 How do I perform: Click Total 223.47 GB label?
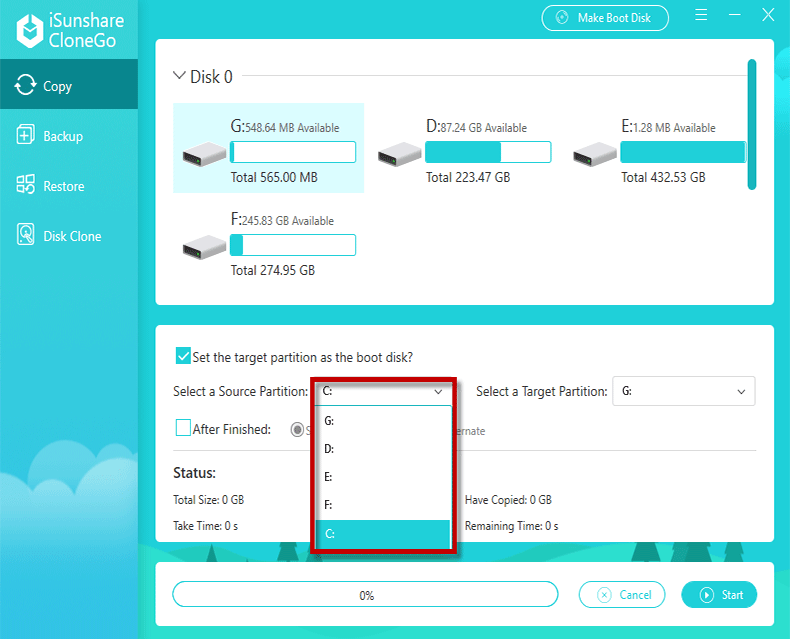[468, 177]
